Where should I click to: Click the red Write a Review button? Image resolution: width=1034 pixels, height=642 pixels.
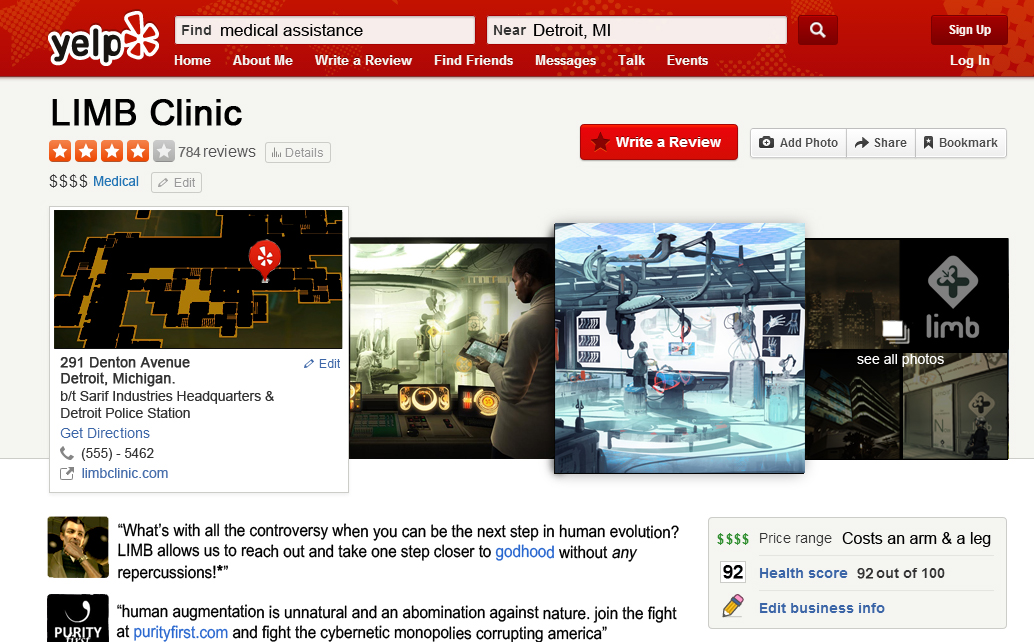pos(659,142)
